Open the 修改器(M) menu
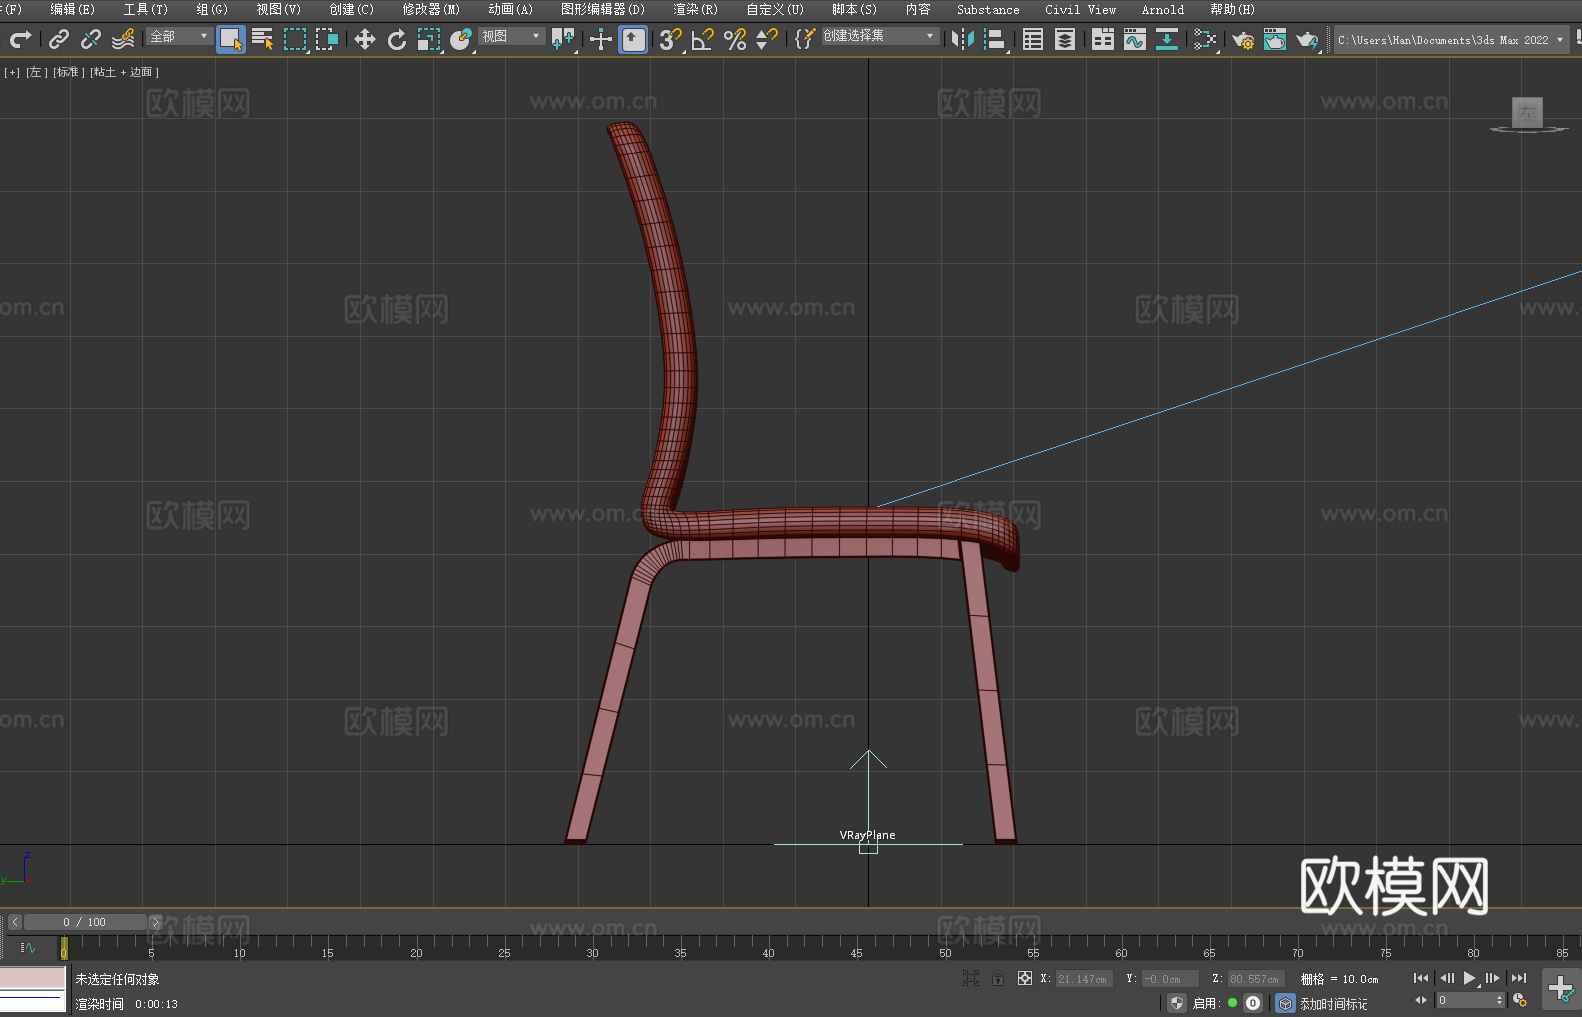The image size is (1582, 1017). pos(431,9)
